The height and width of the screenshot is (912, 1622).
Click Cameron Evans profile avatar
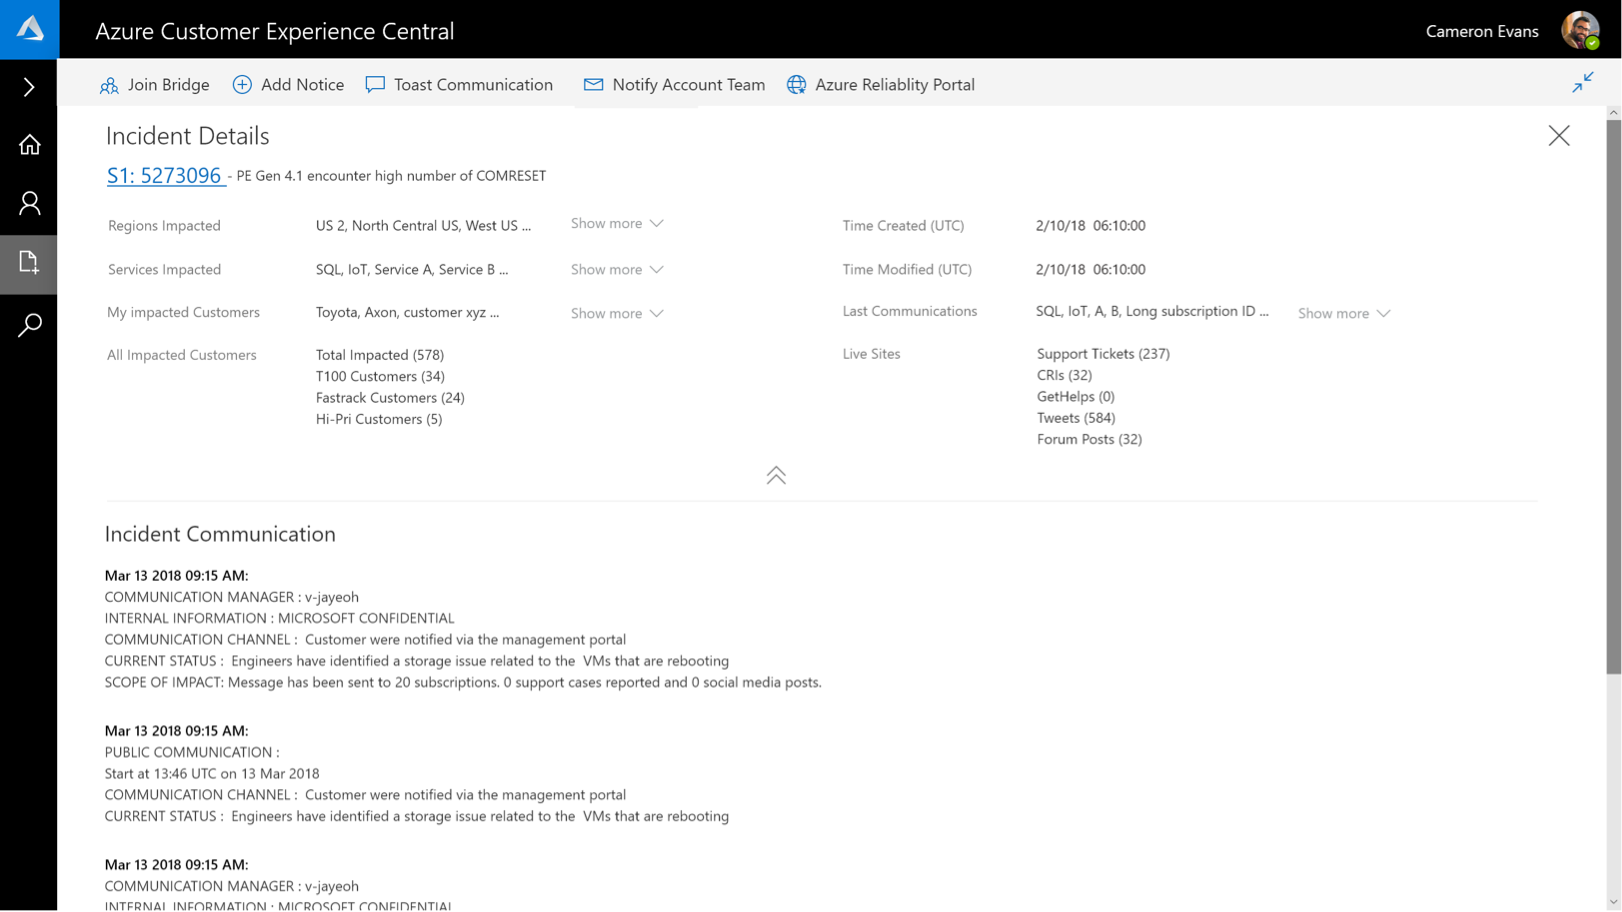[1580, 30]
